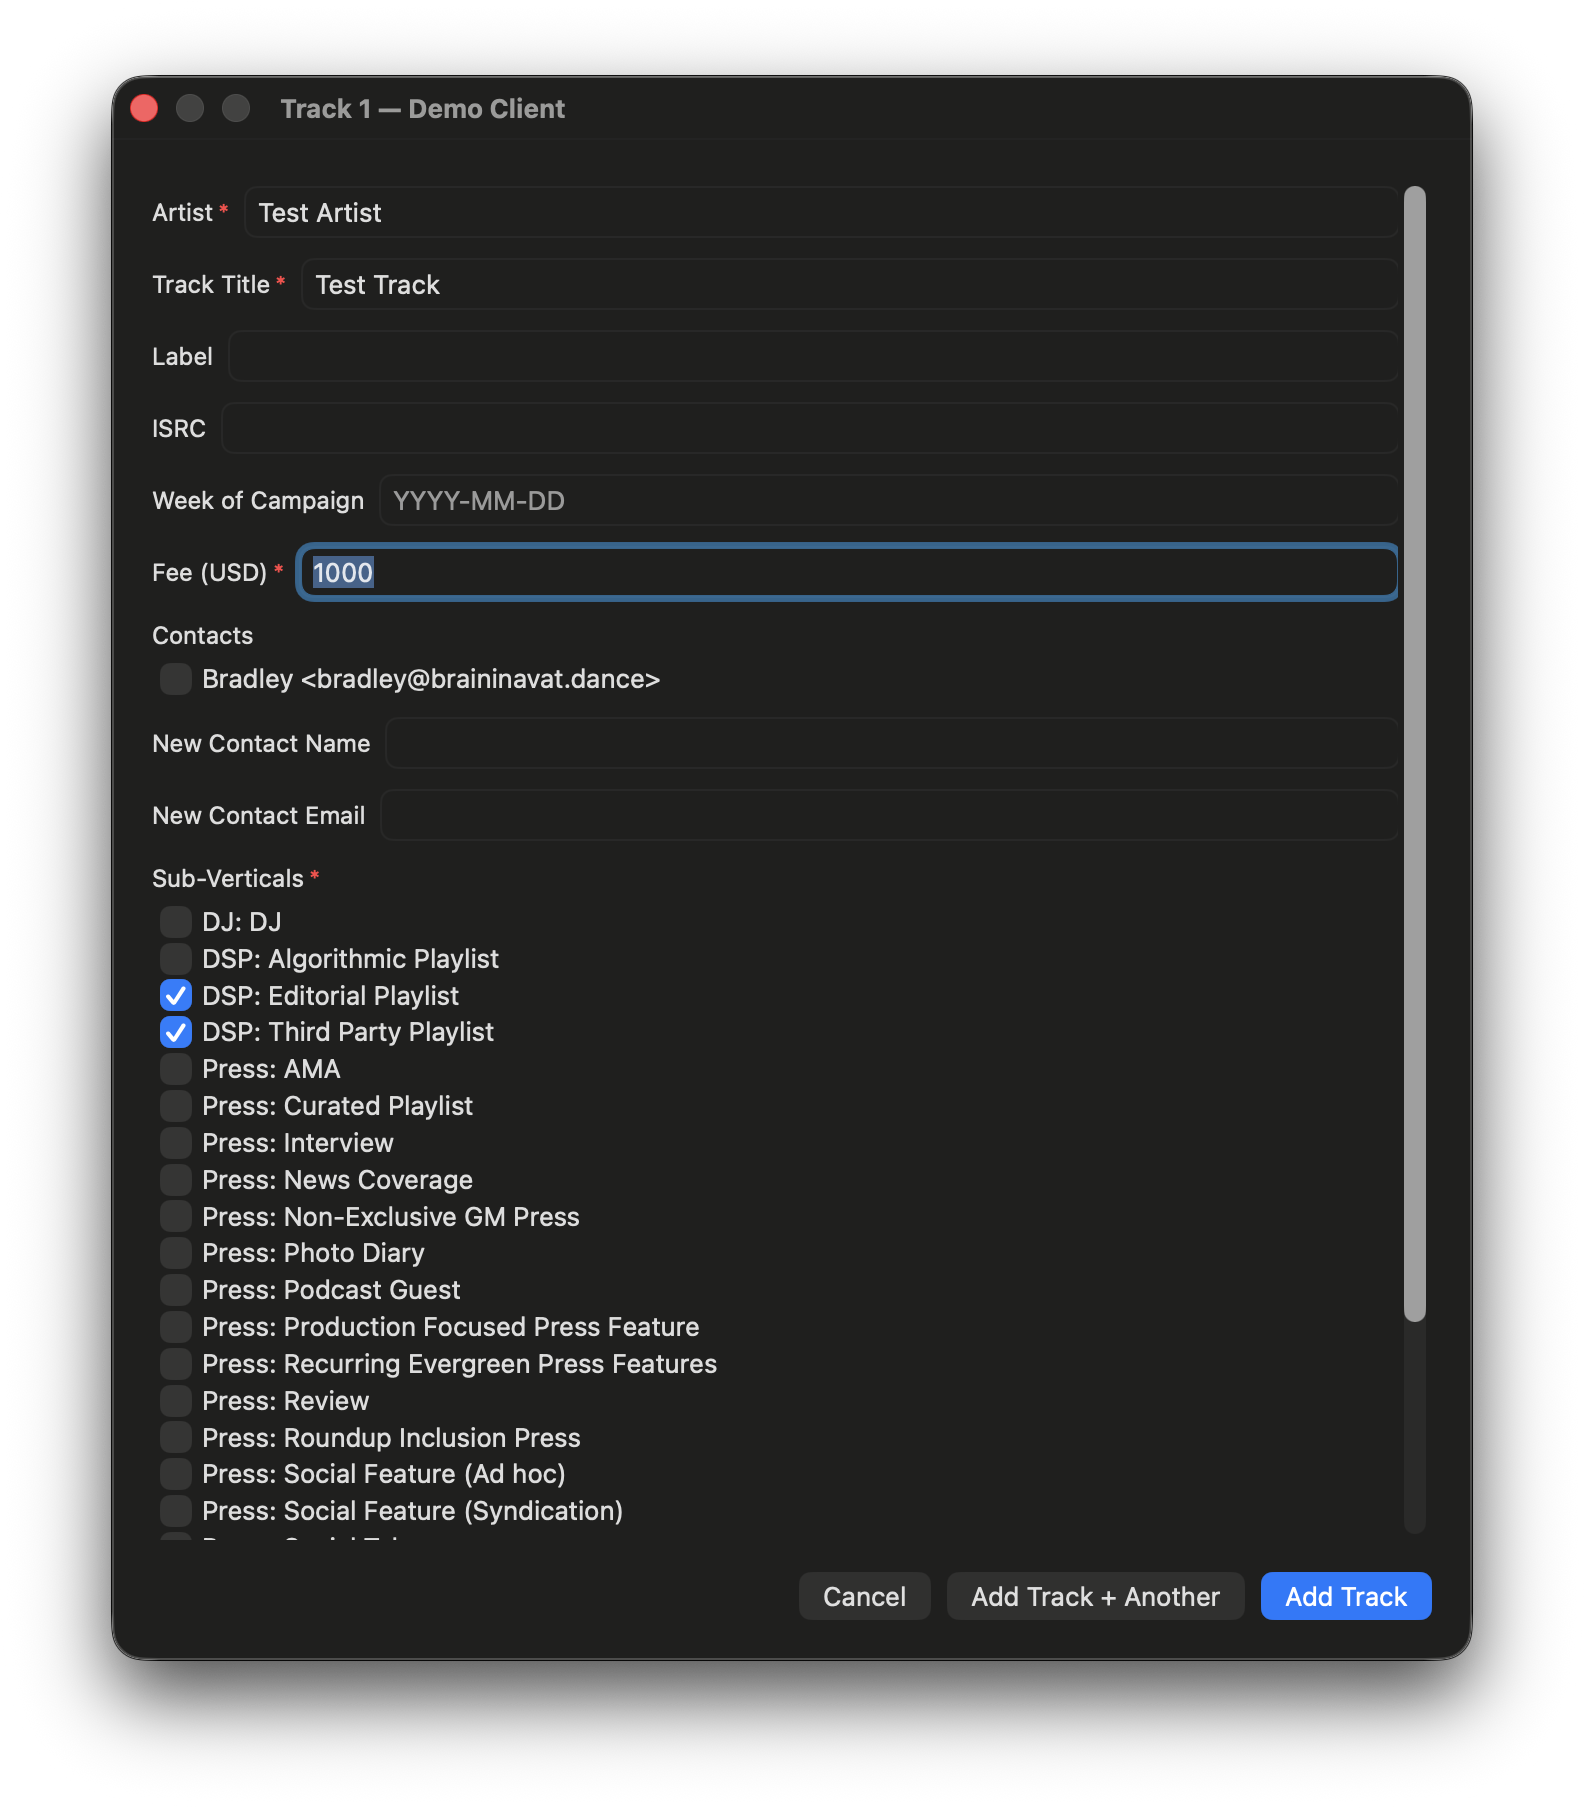Uncheck DSP: Third Party Playlist
The height and width of the screenshot is (1808, 1584).
(x=176, y=1032)
